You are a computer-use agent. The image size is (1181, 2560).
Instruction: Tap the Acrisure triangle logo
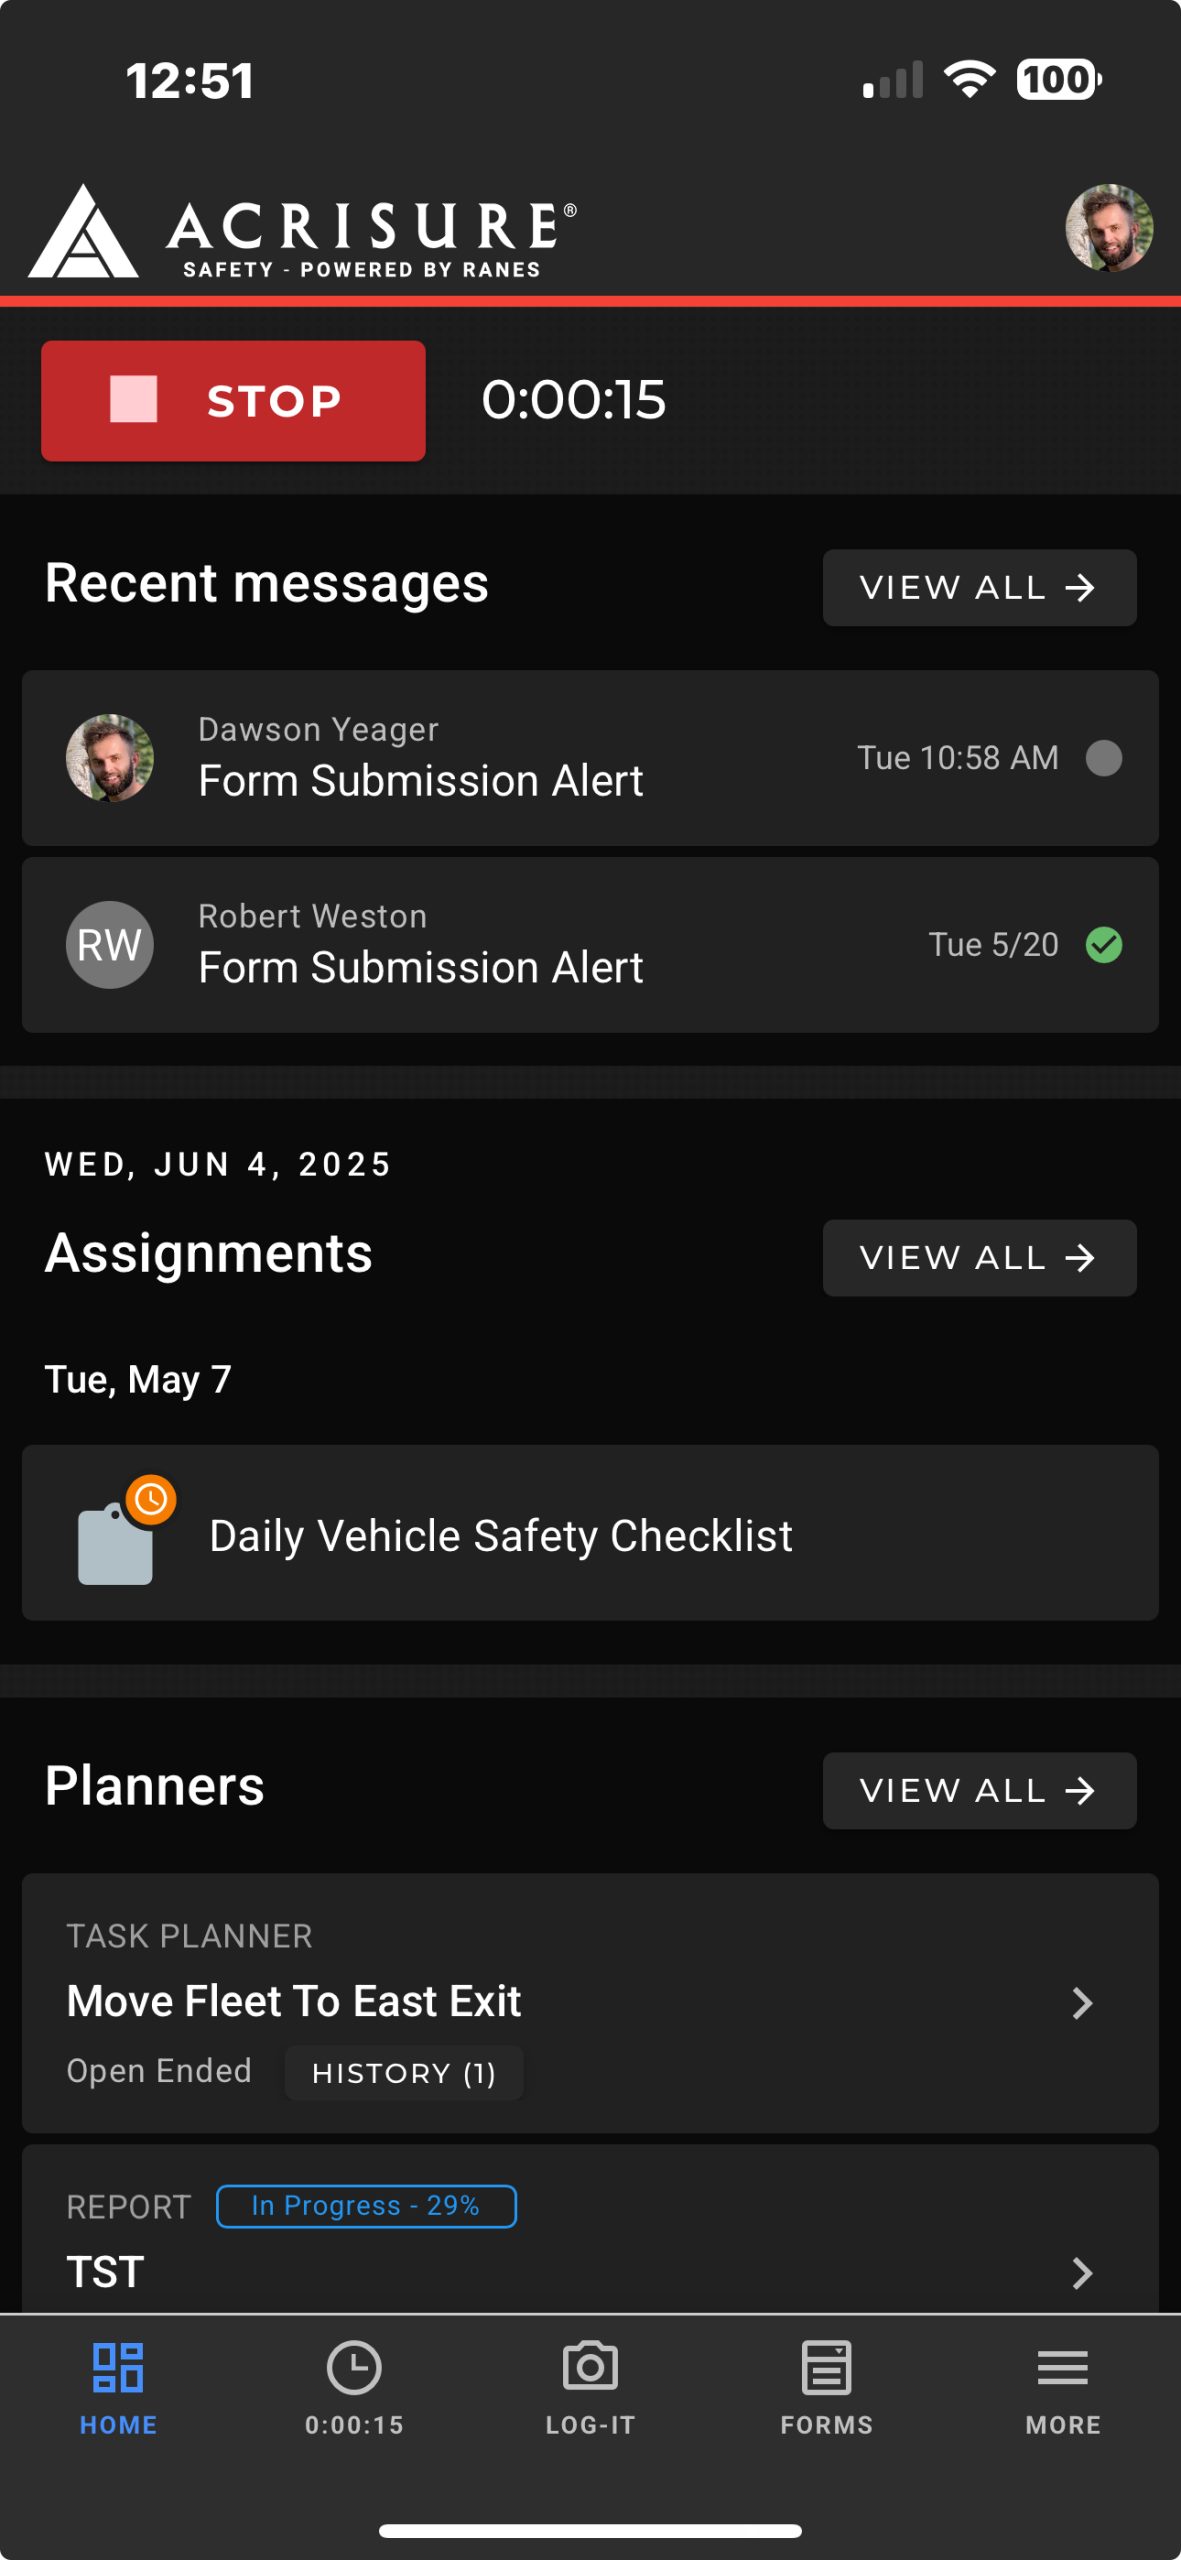point(83,232)
